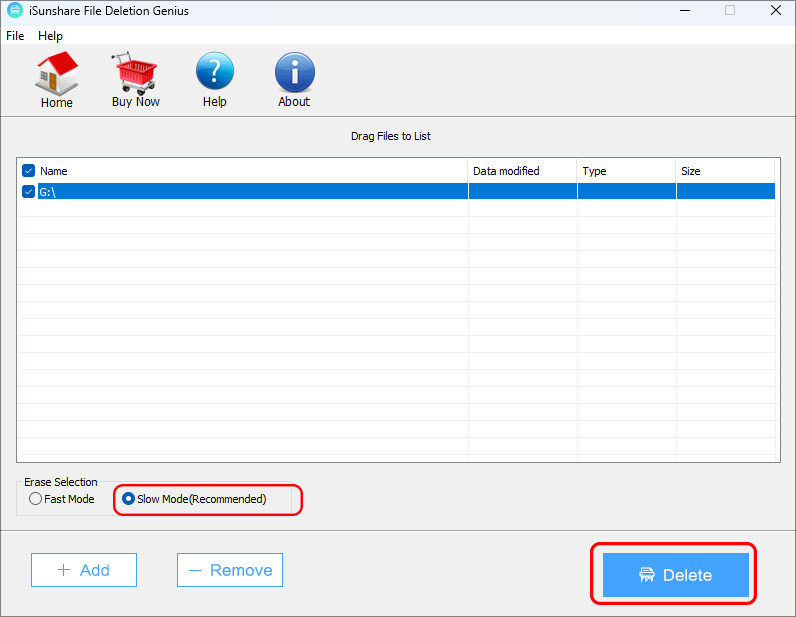Click the blue question mark Help icon
Image resolution: width=796 pixels, height=617 pixels.
coord(214,73)
